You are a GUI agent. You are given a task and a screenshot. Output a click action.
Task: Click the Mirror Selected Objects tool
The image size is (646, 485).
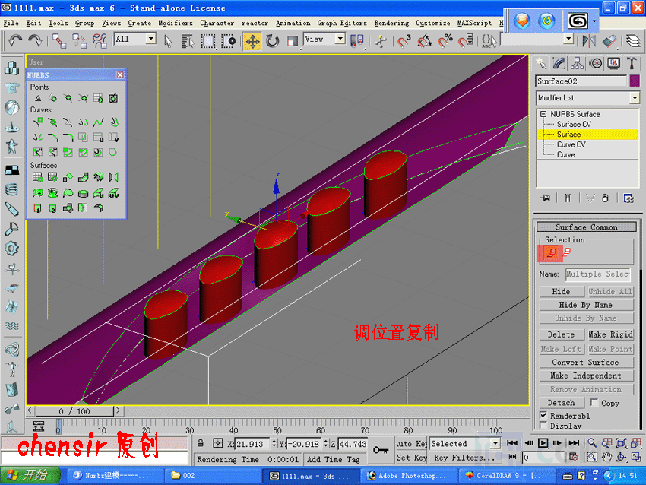click(589, 41)
